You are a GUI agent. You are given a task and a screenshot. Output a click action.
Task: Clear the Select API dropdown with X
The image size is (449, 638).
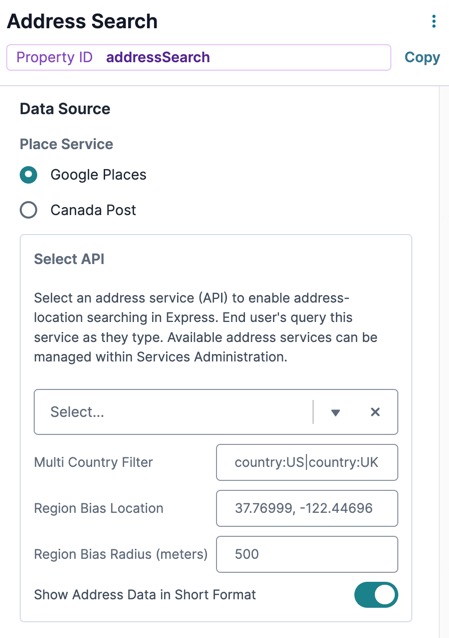pos(375,412)
